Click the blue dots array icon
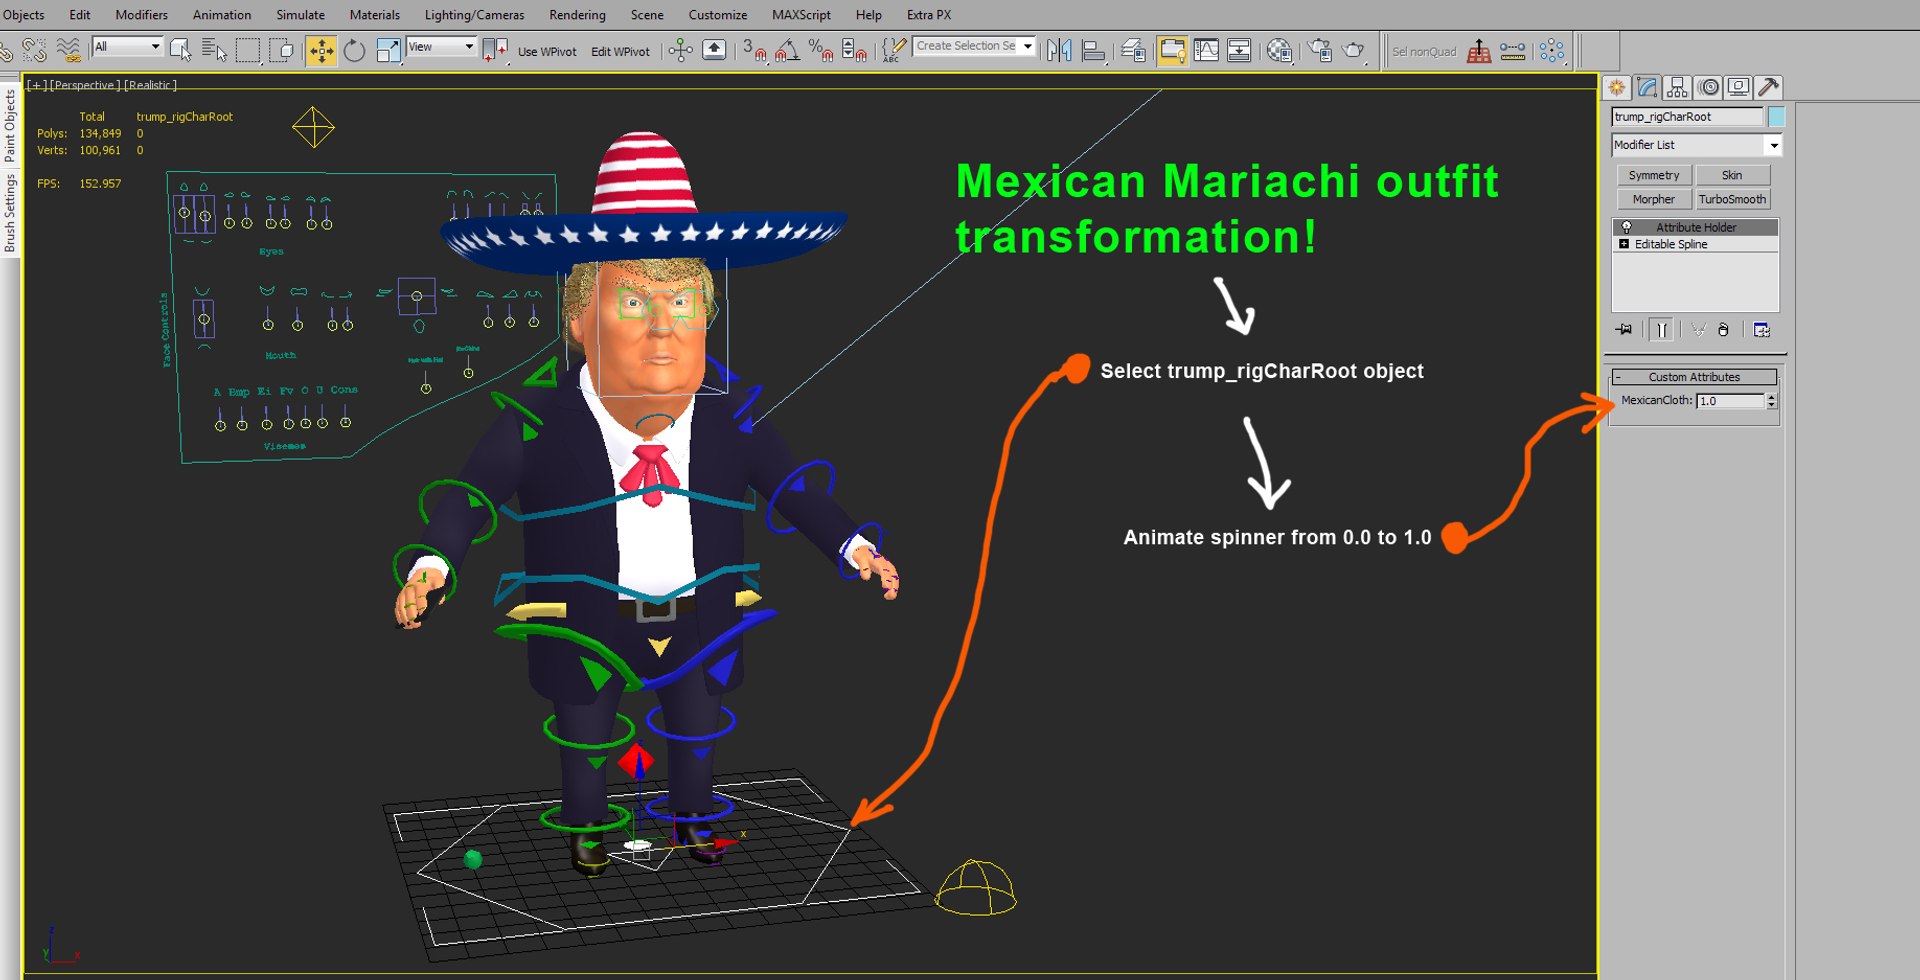Viewport: 1920px width, 980px height. coord(1552,50)
